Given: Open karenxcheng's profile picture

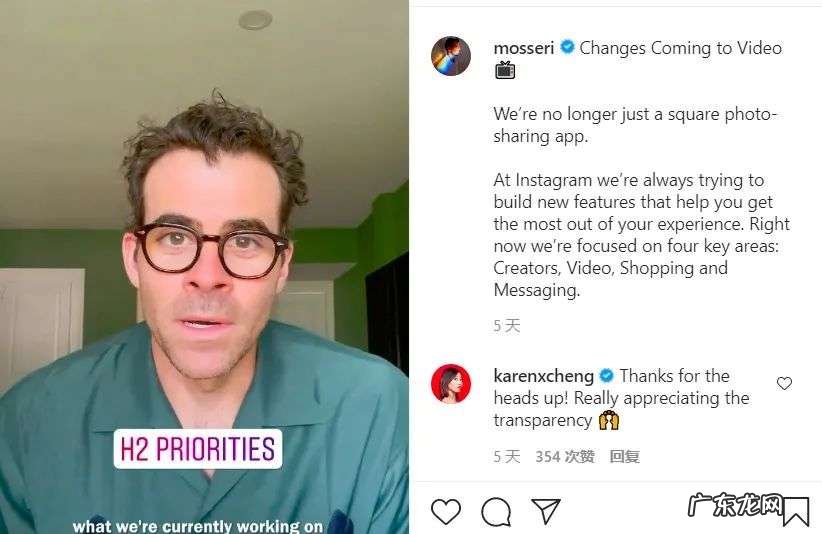Looking at the screenshot, I should click(x=451, y=384).
